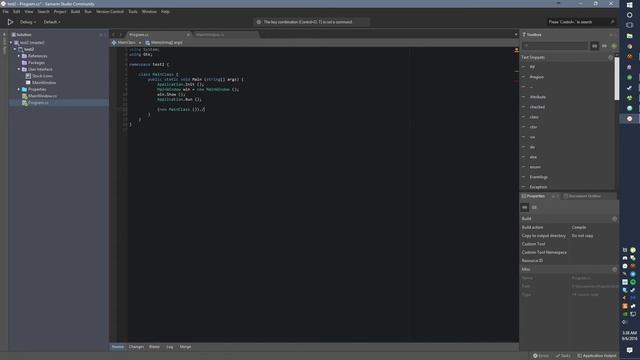Collapse the Text Snippets toolbox category
The width and height of the screenshot is (640, 360).
[x=610, y=58]
